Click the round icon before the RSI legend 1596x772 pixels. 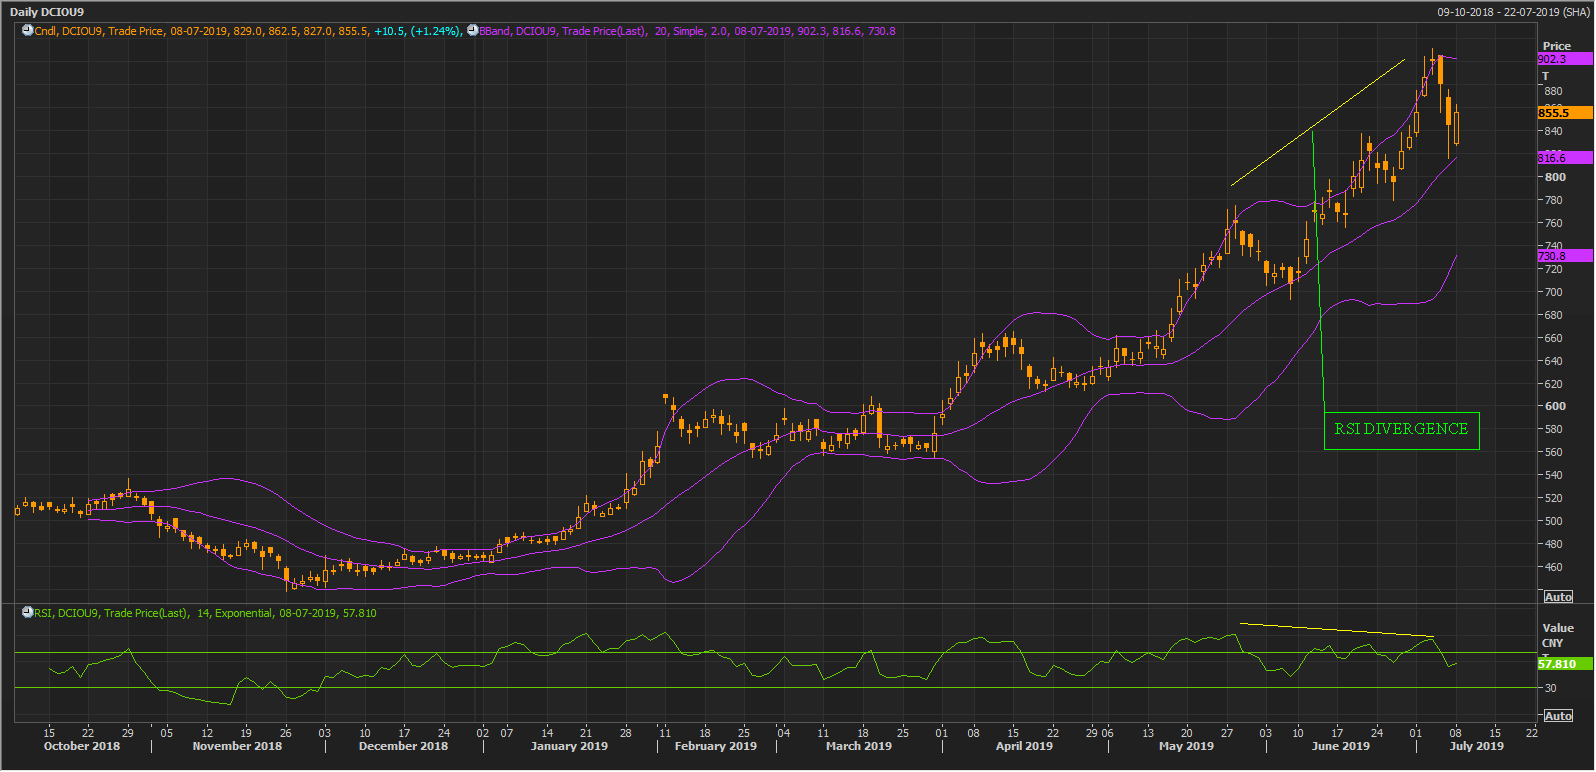[x=28, y=613]
